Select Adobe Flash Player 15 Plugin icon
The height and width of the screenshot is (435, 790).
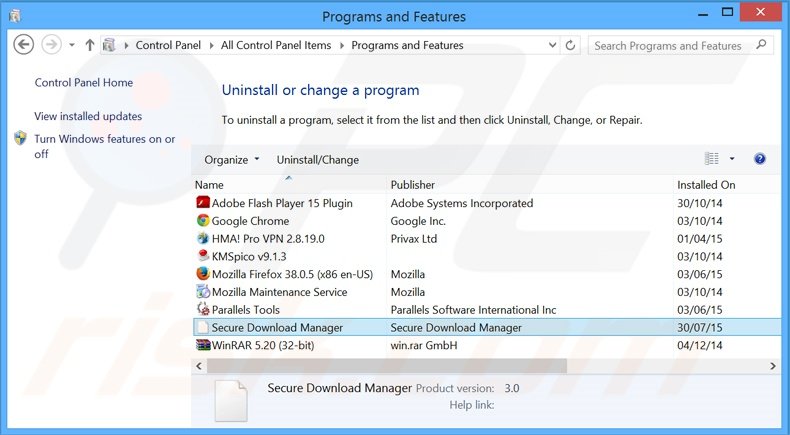point(203,203)
